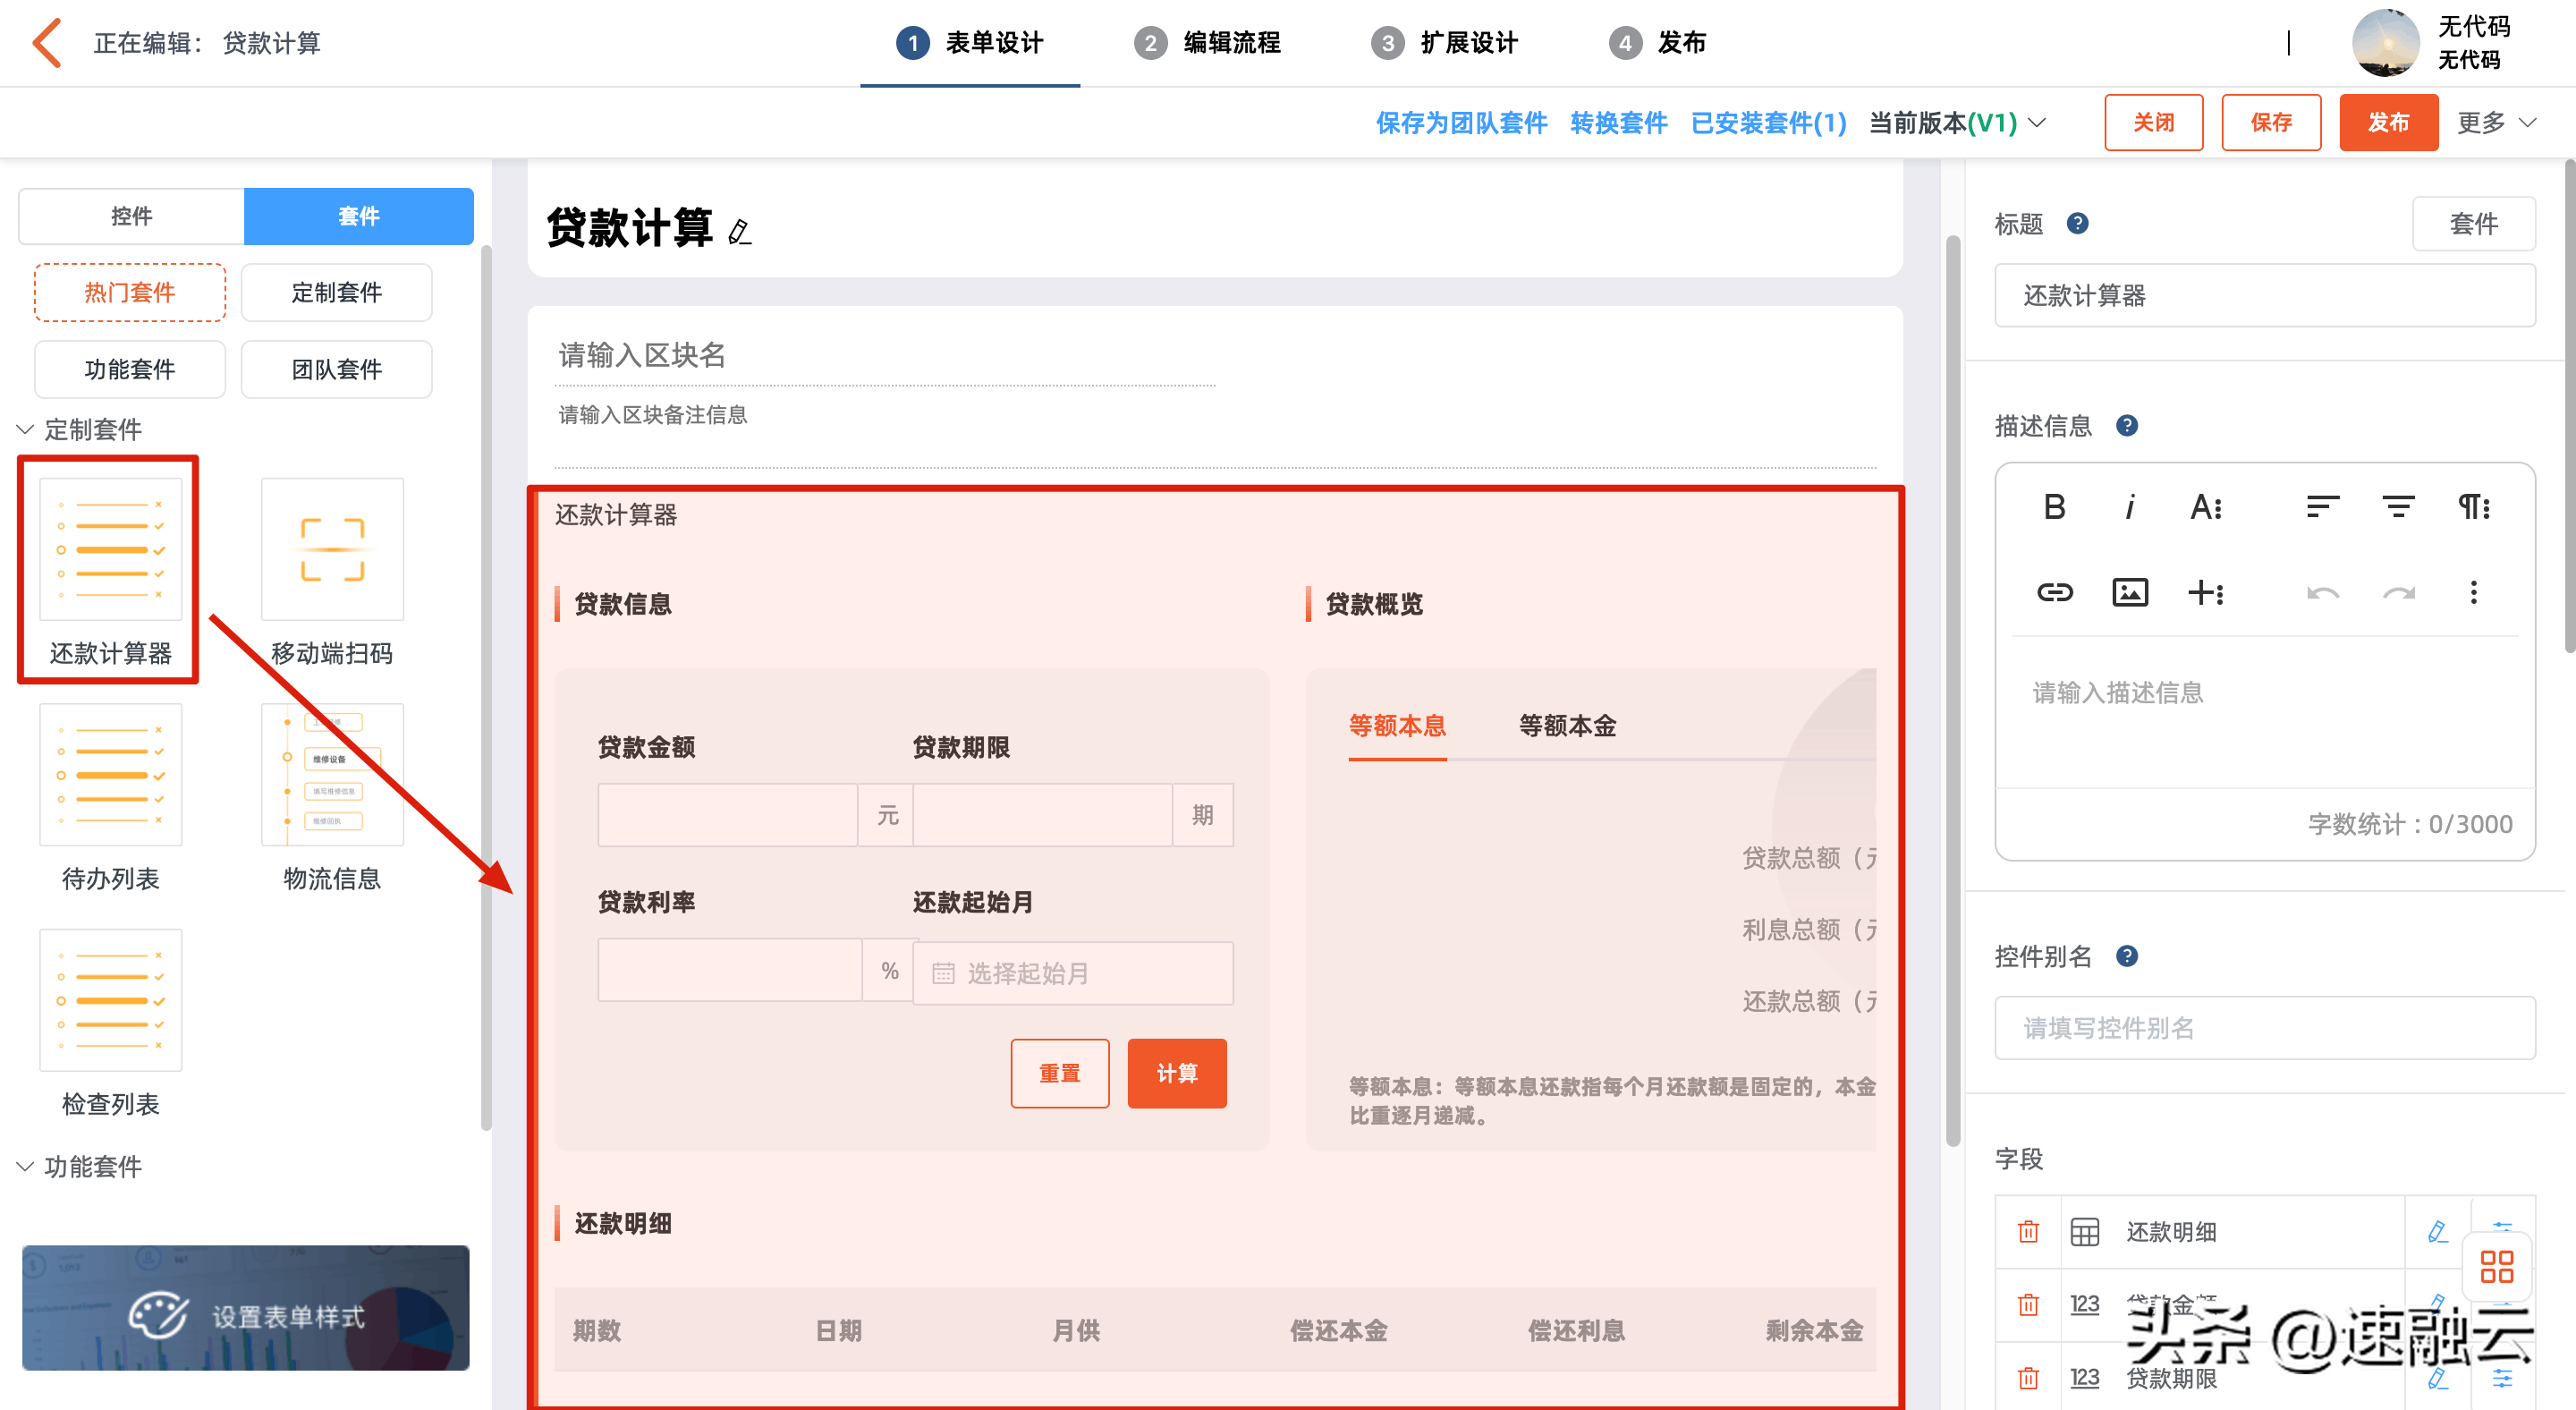The width and height of the screenshot is (2576, 1410).
Task: Click the help icon next to 描述信息
Action: click(x=2127, y=426)
